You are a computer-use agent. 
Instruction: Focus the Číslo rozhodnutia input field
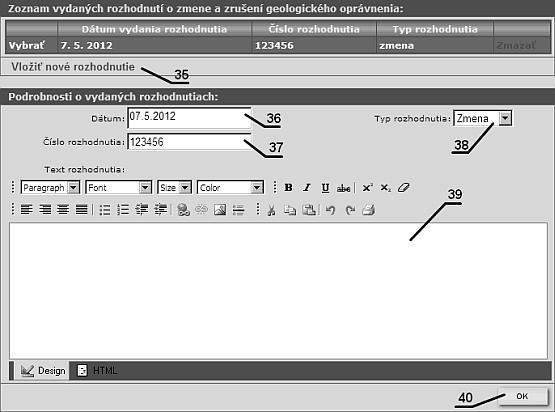pyautogui.click(x=189, y=142)
